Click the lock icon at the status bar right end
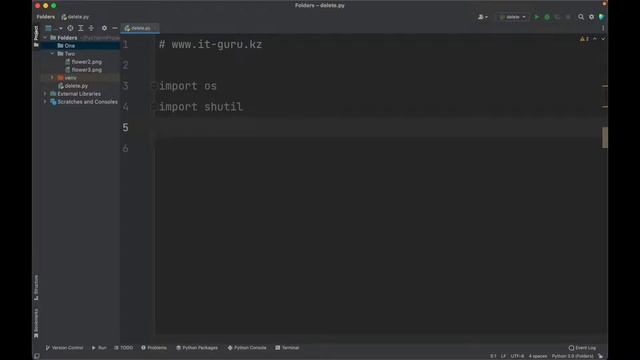 (x=601, y=356)
